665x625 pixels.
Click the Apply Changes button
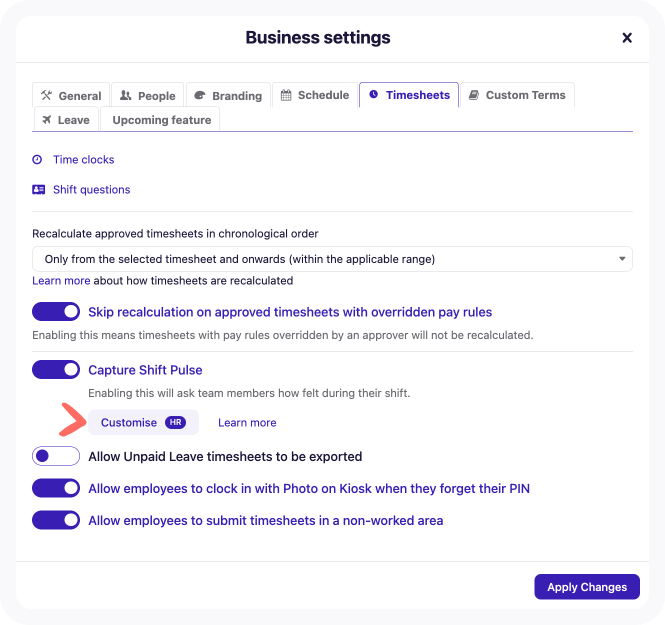pos(587,587)
